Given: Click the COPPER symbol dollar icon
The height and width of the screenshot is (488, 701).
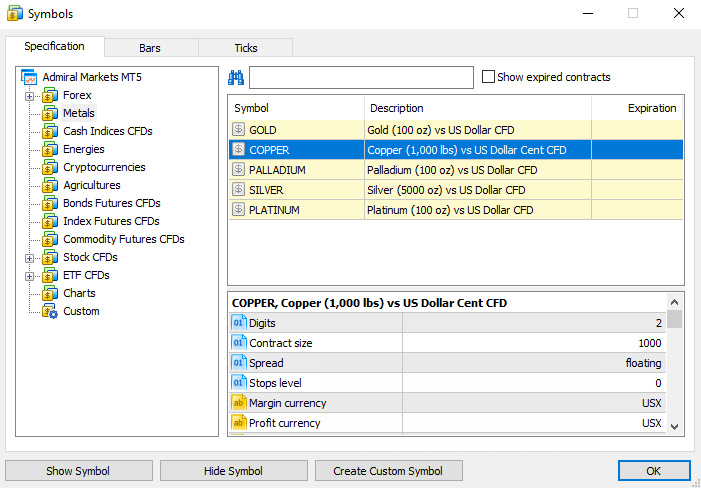Looking at the screenshot, I should (x=239, y=149).
